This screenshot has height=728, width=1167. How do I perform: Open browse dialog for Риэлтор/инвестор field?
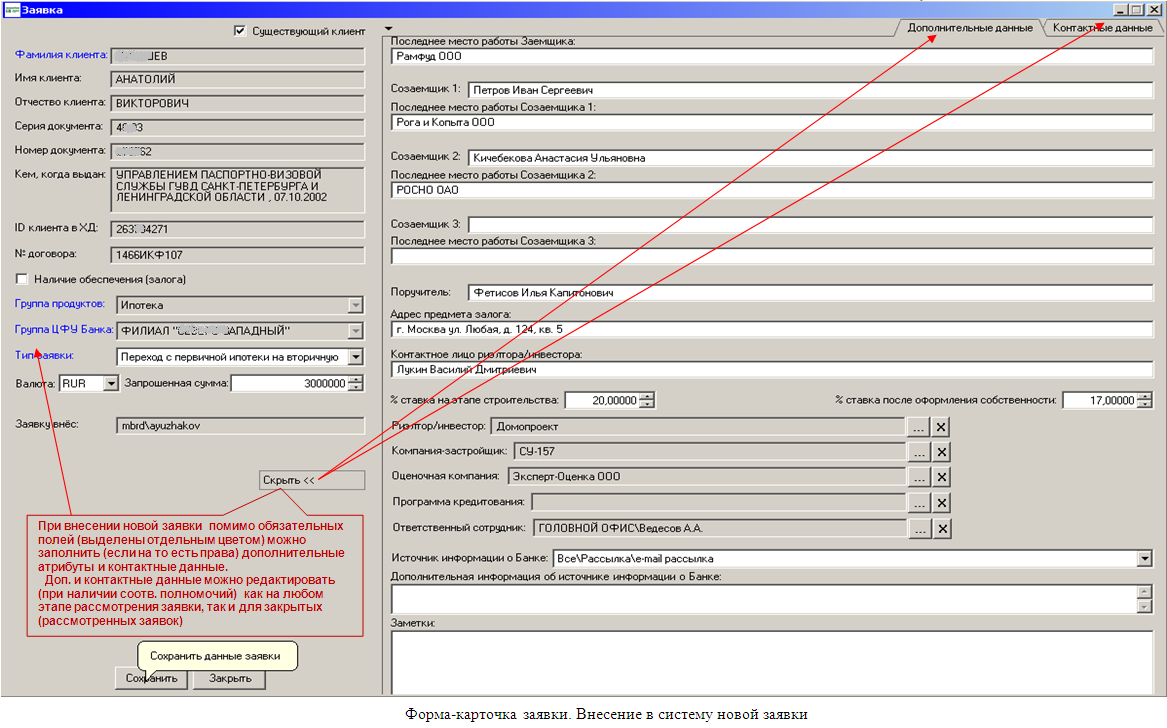[918, 427]
